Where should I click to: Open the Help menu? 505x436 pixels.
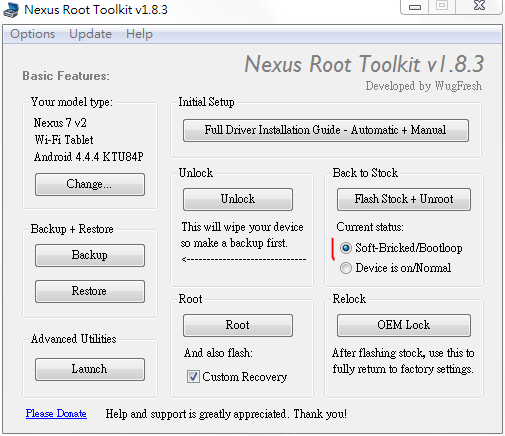tap(139, 34)
